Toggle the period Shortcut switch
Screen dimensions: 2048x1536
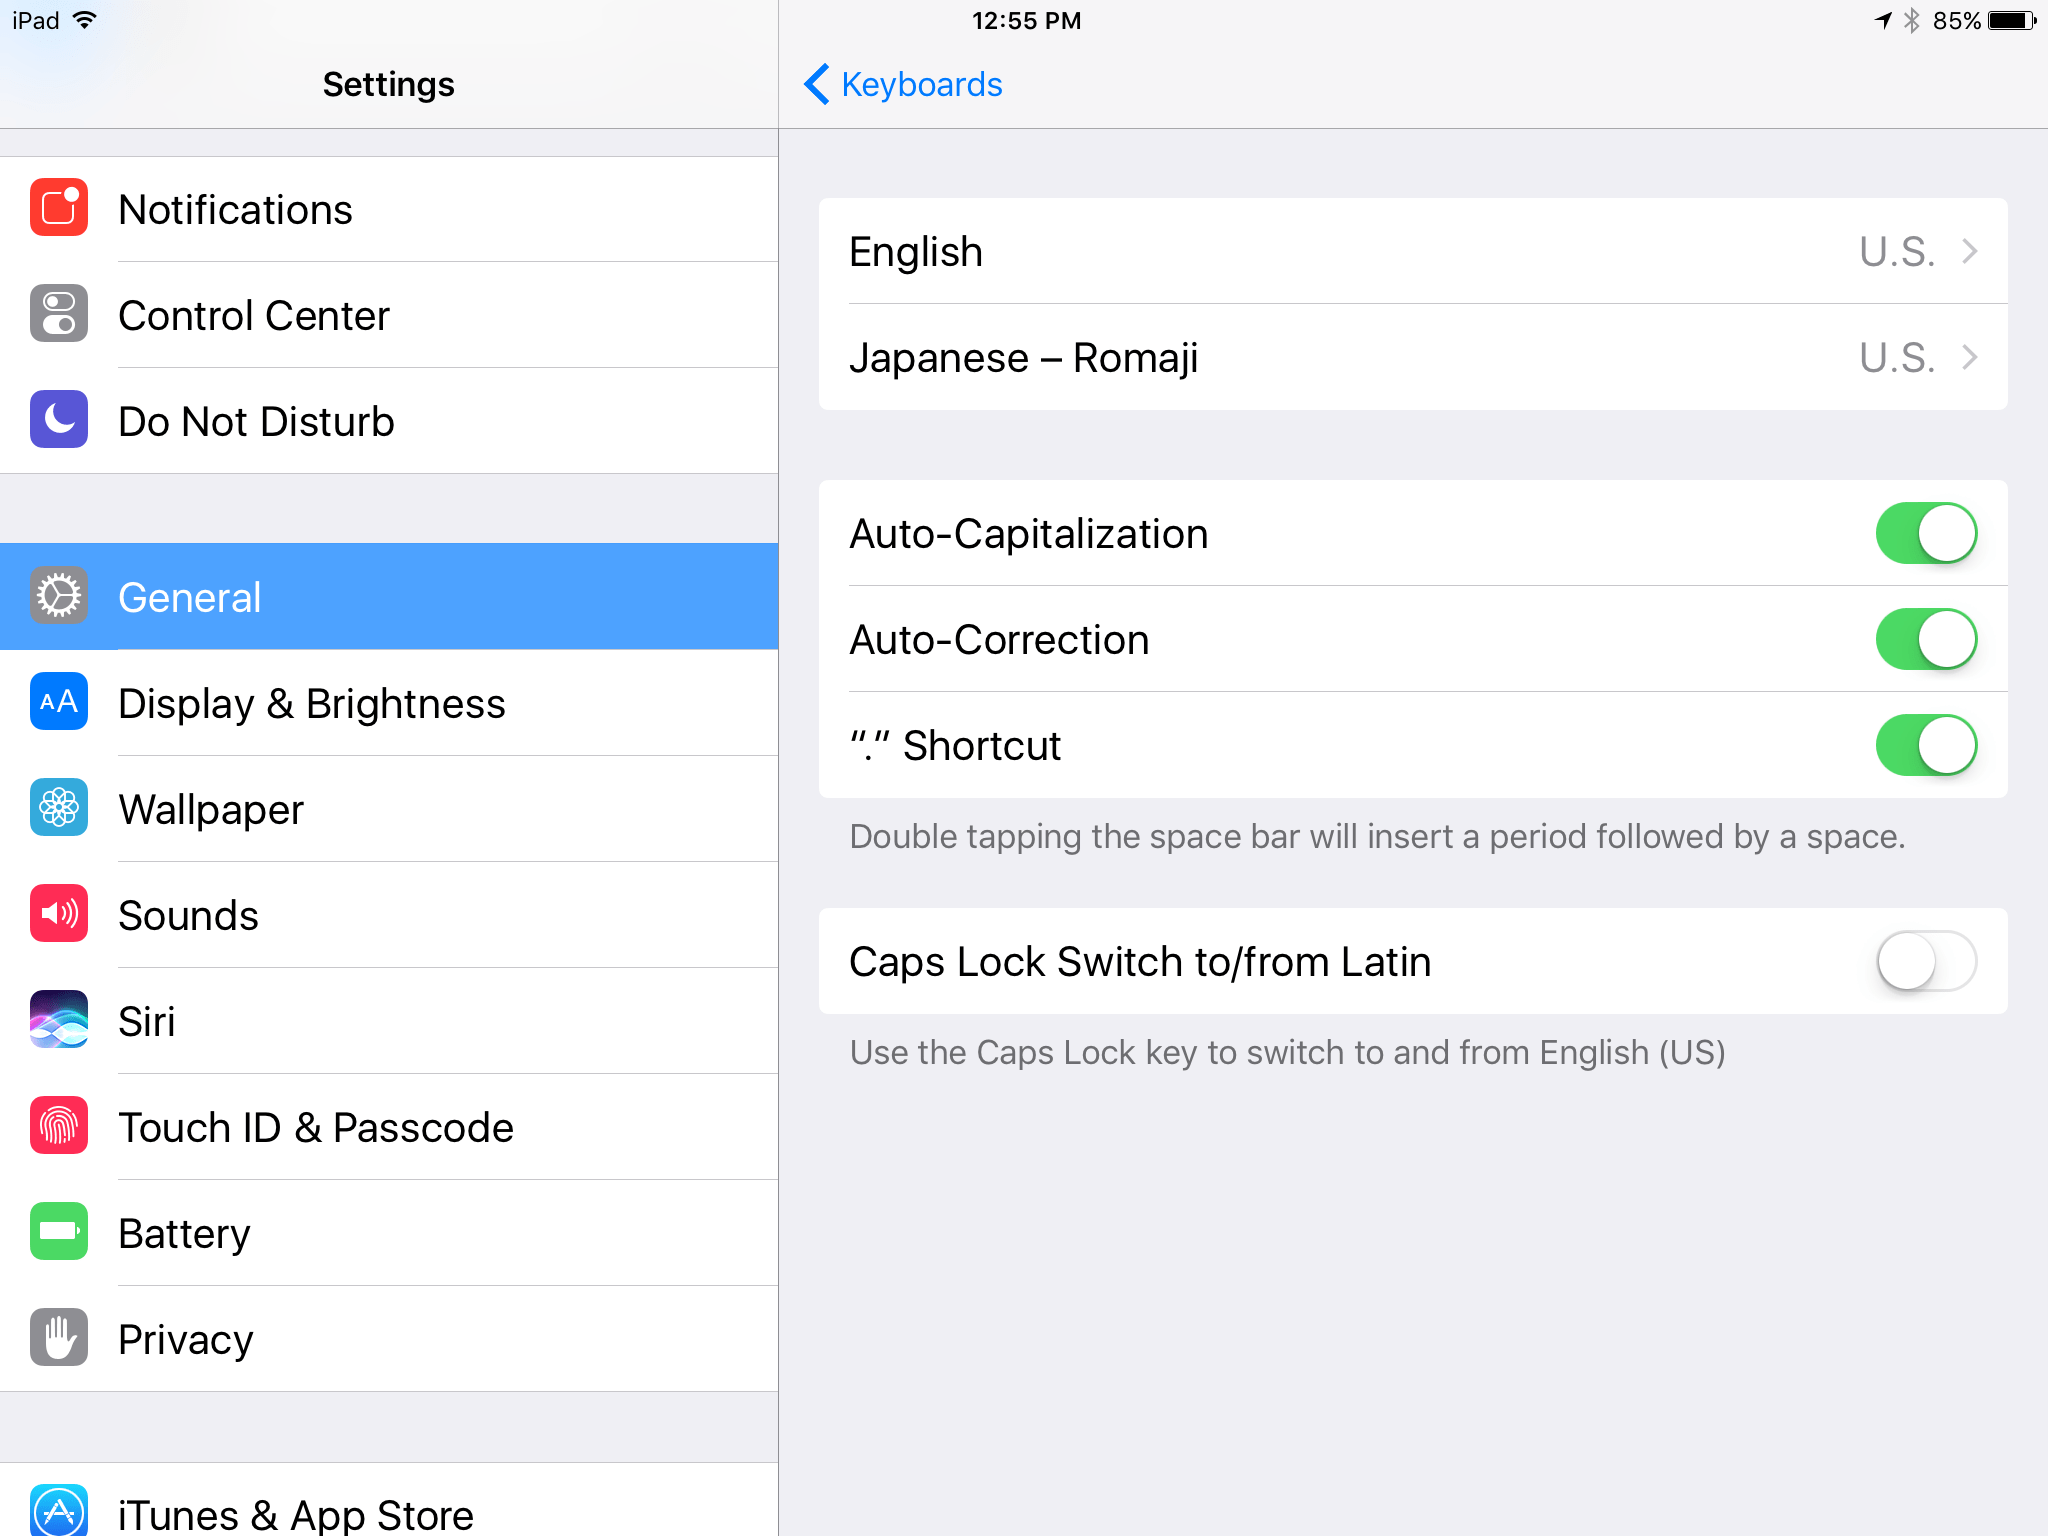coord(1925,745)
